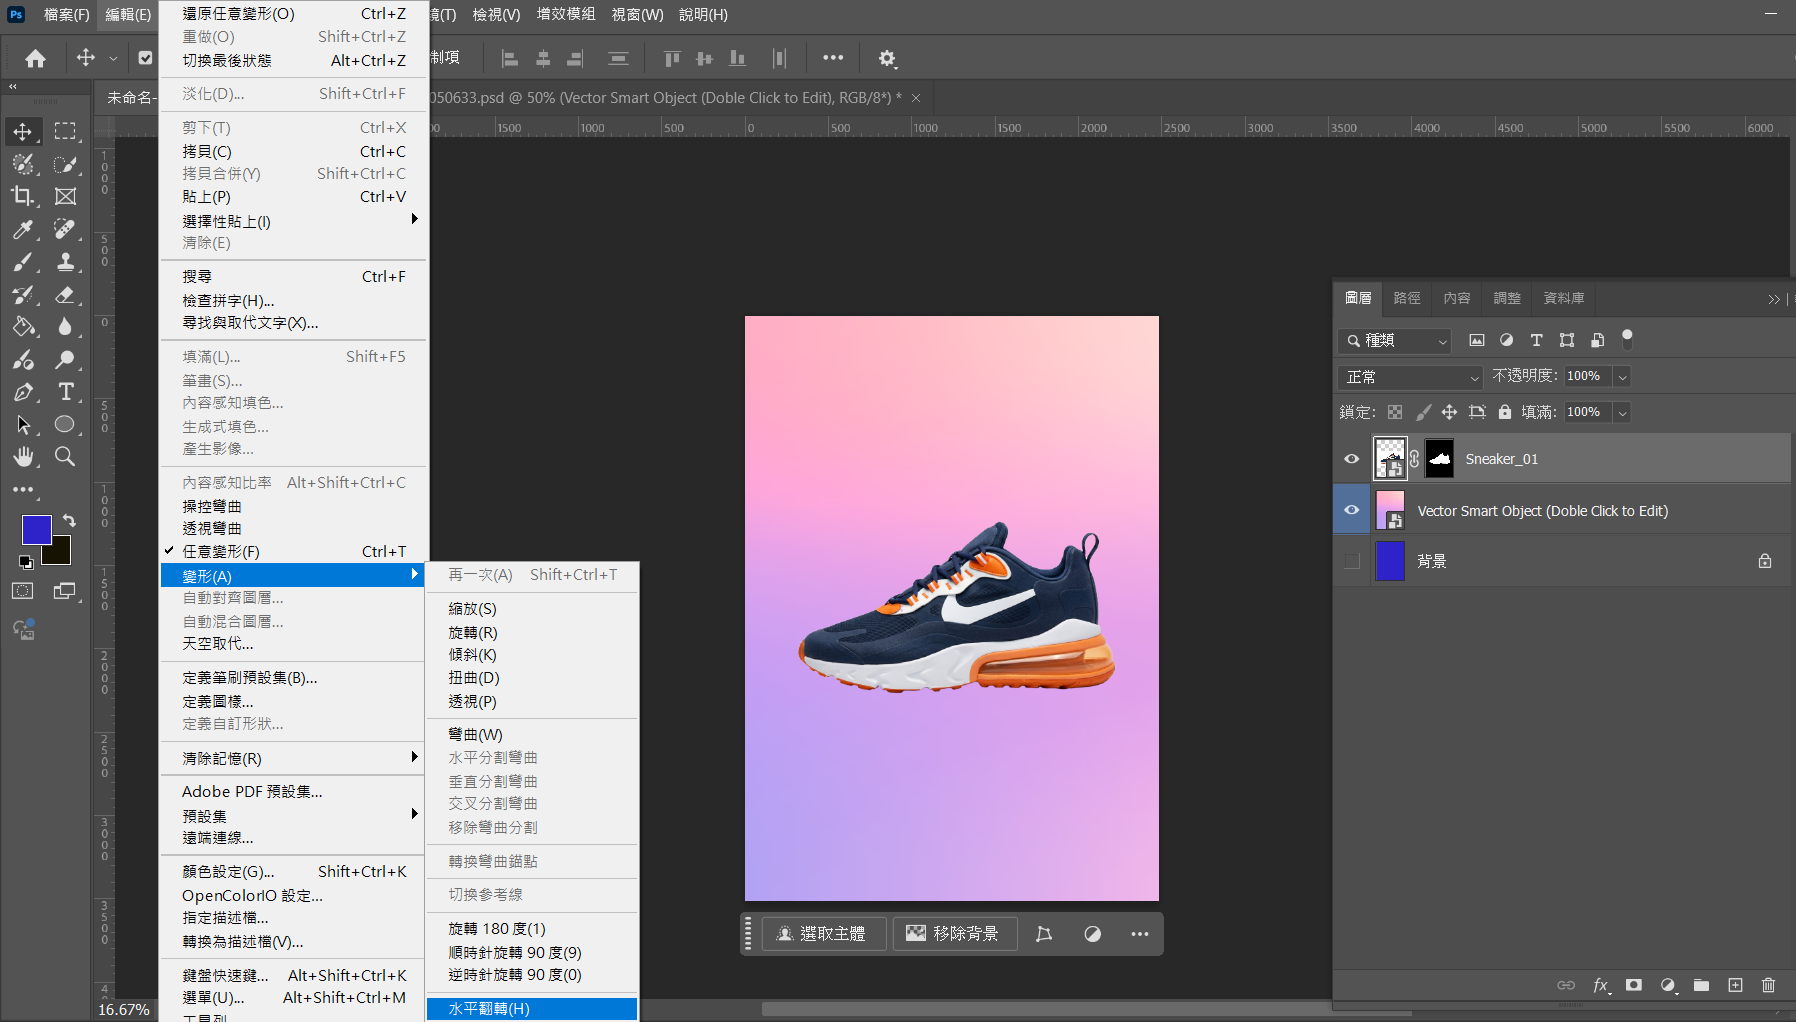Select the Zoom tool

click(65, 457)
